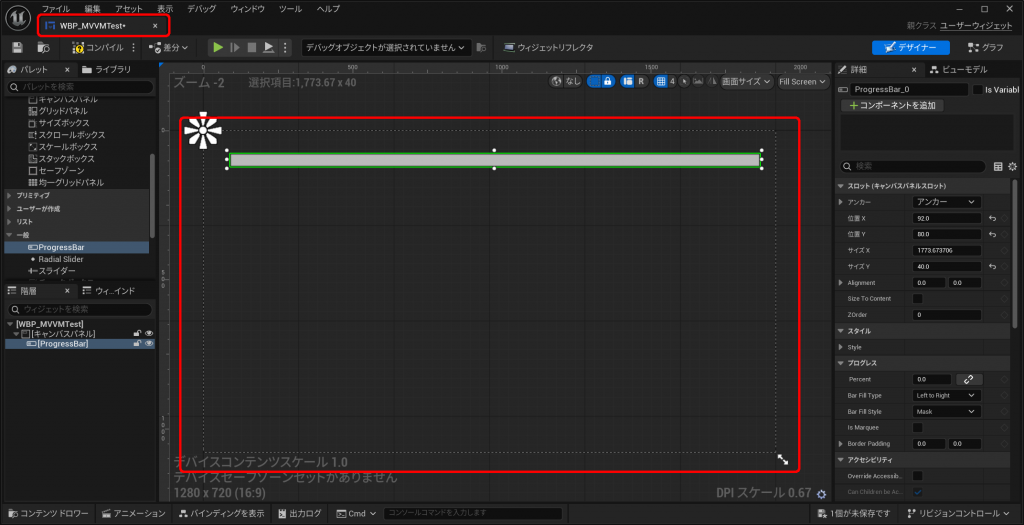Screen dimensions: 1024x525
Task: Toggle the grid snapping icon in viewport
Action: (661, 81)
